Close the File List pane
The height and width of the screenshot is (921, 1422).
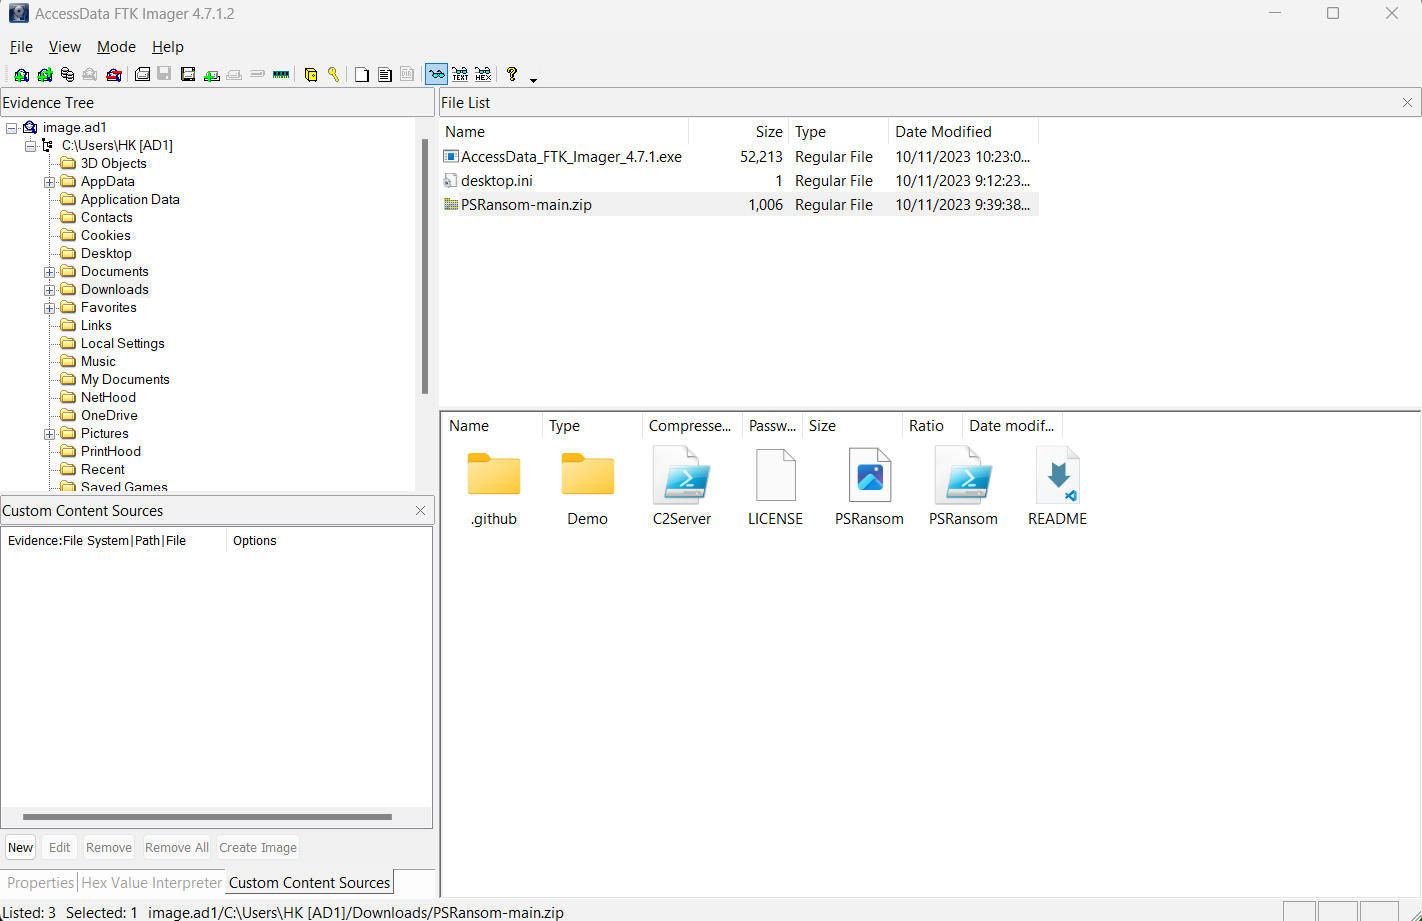(1407, 103)
